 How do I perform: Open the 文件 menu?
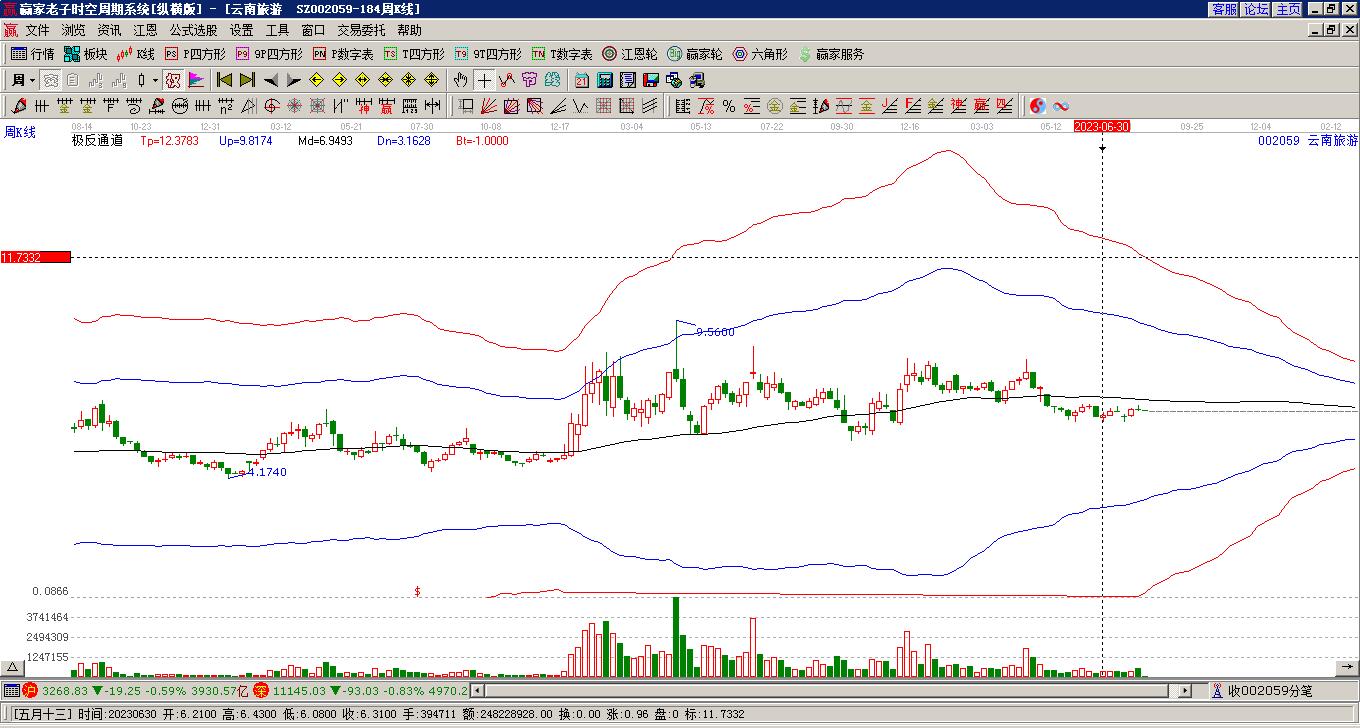(38, 31)
